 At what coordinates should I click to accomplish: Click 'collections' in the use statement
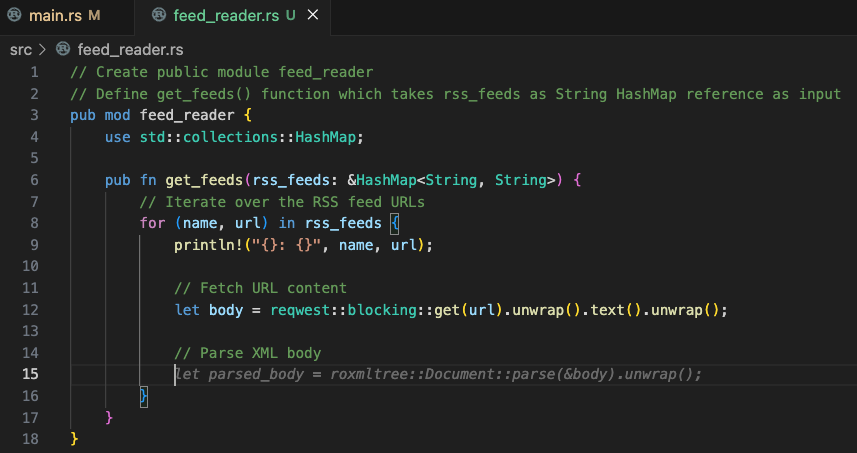[230, 137]
